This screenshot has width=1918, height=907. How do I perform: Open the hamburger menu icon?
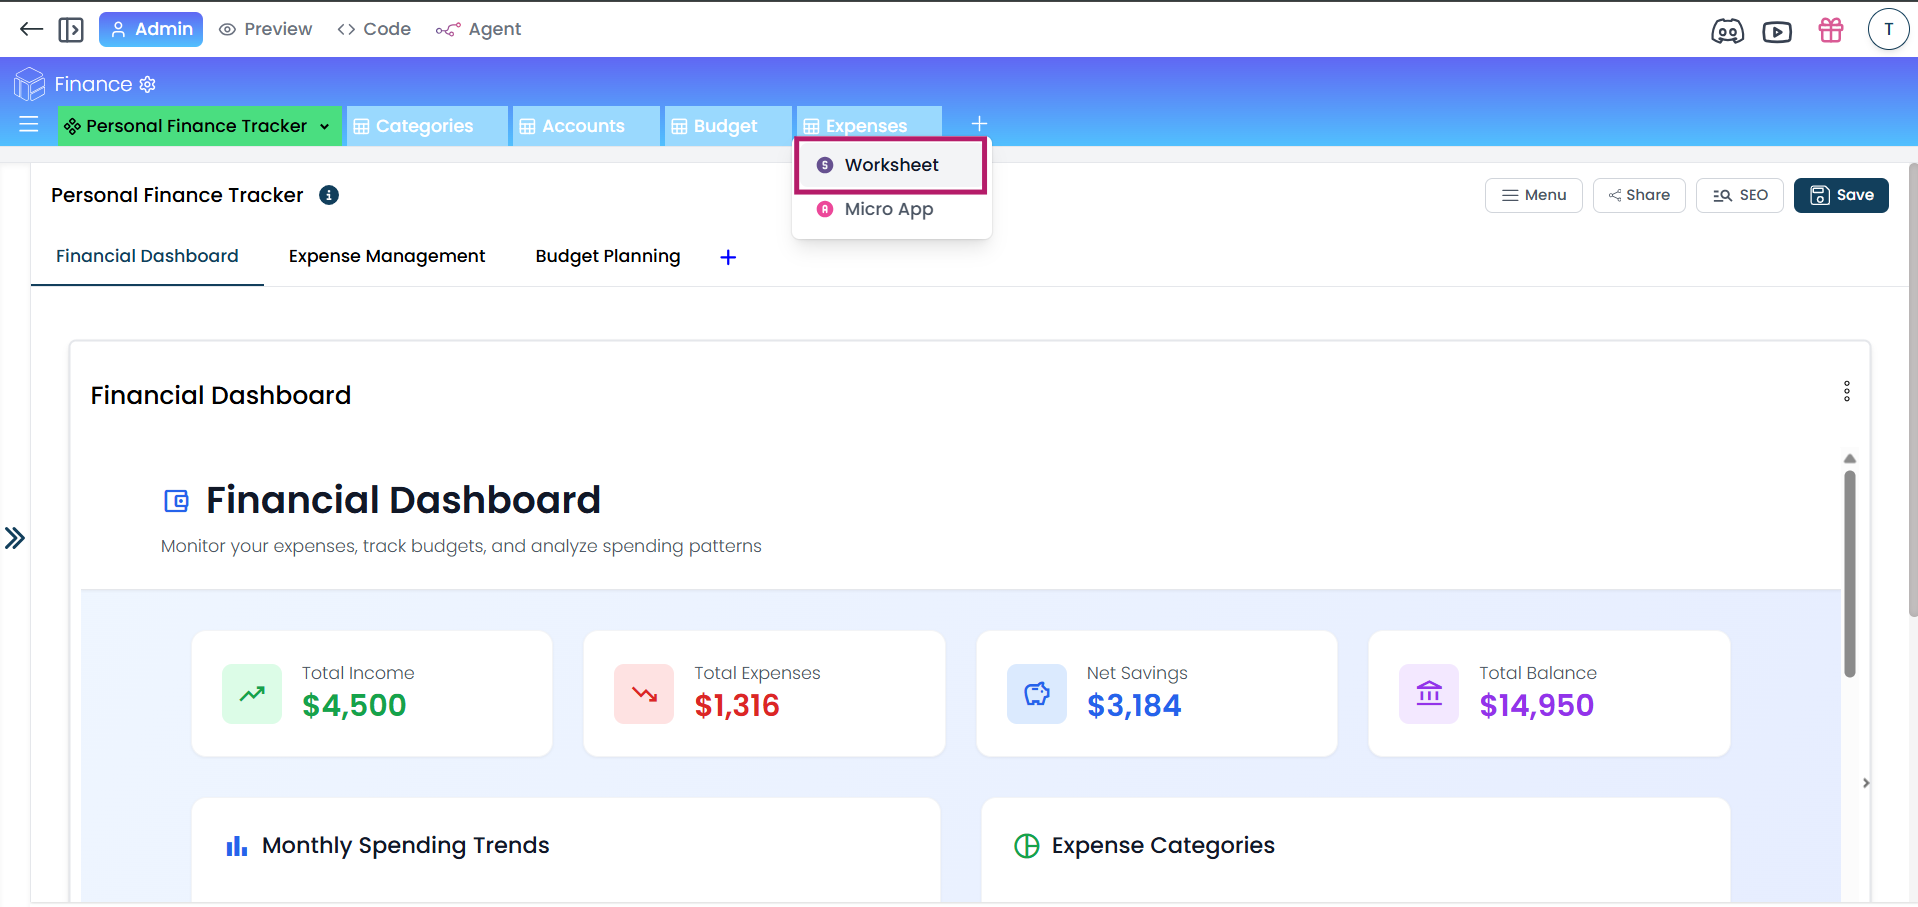pos(29,125)
